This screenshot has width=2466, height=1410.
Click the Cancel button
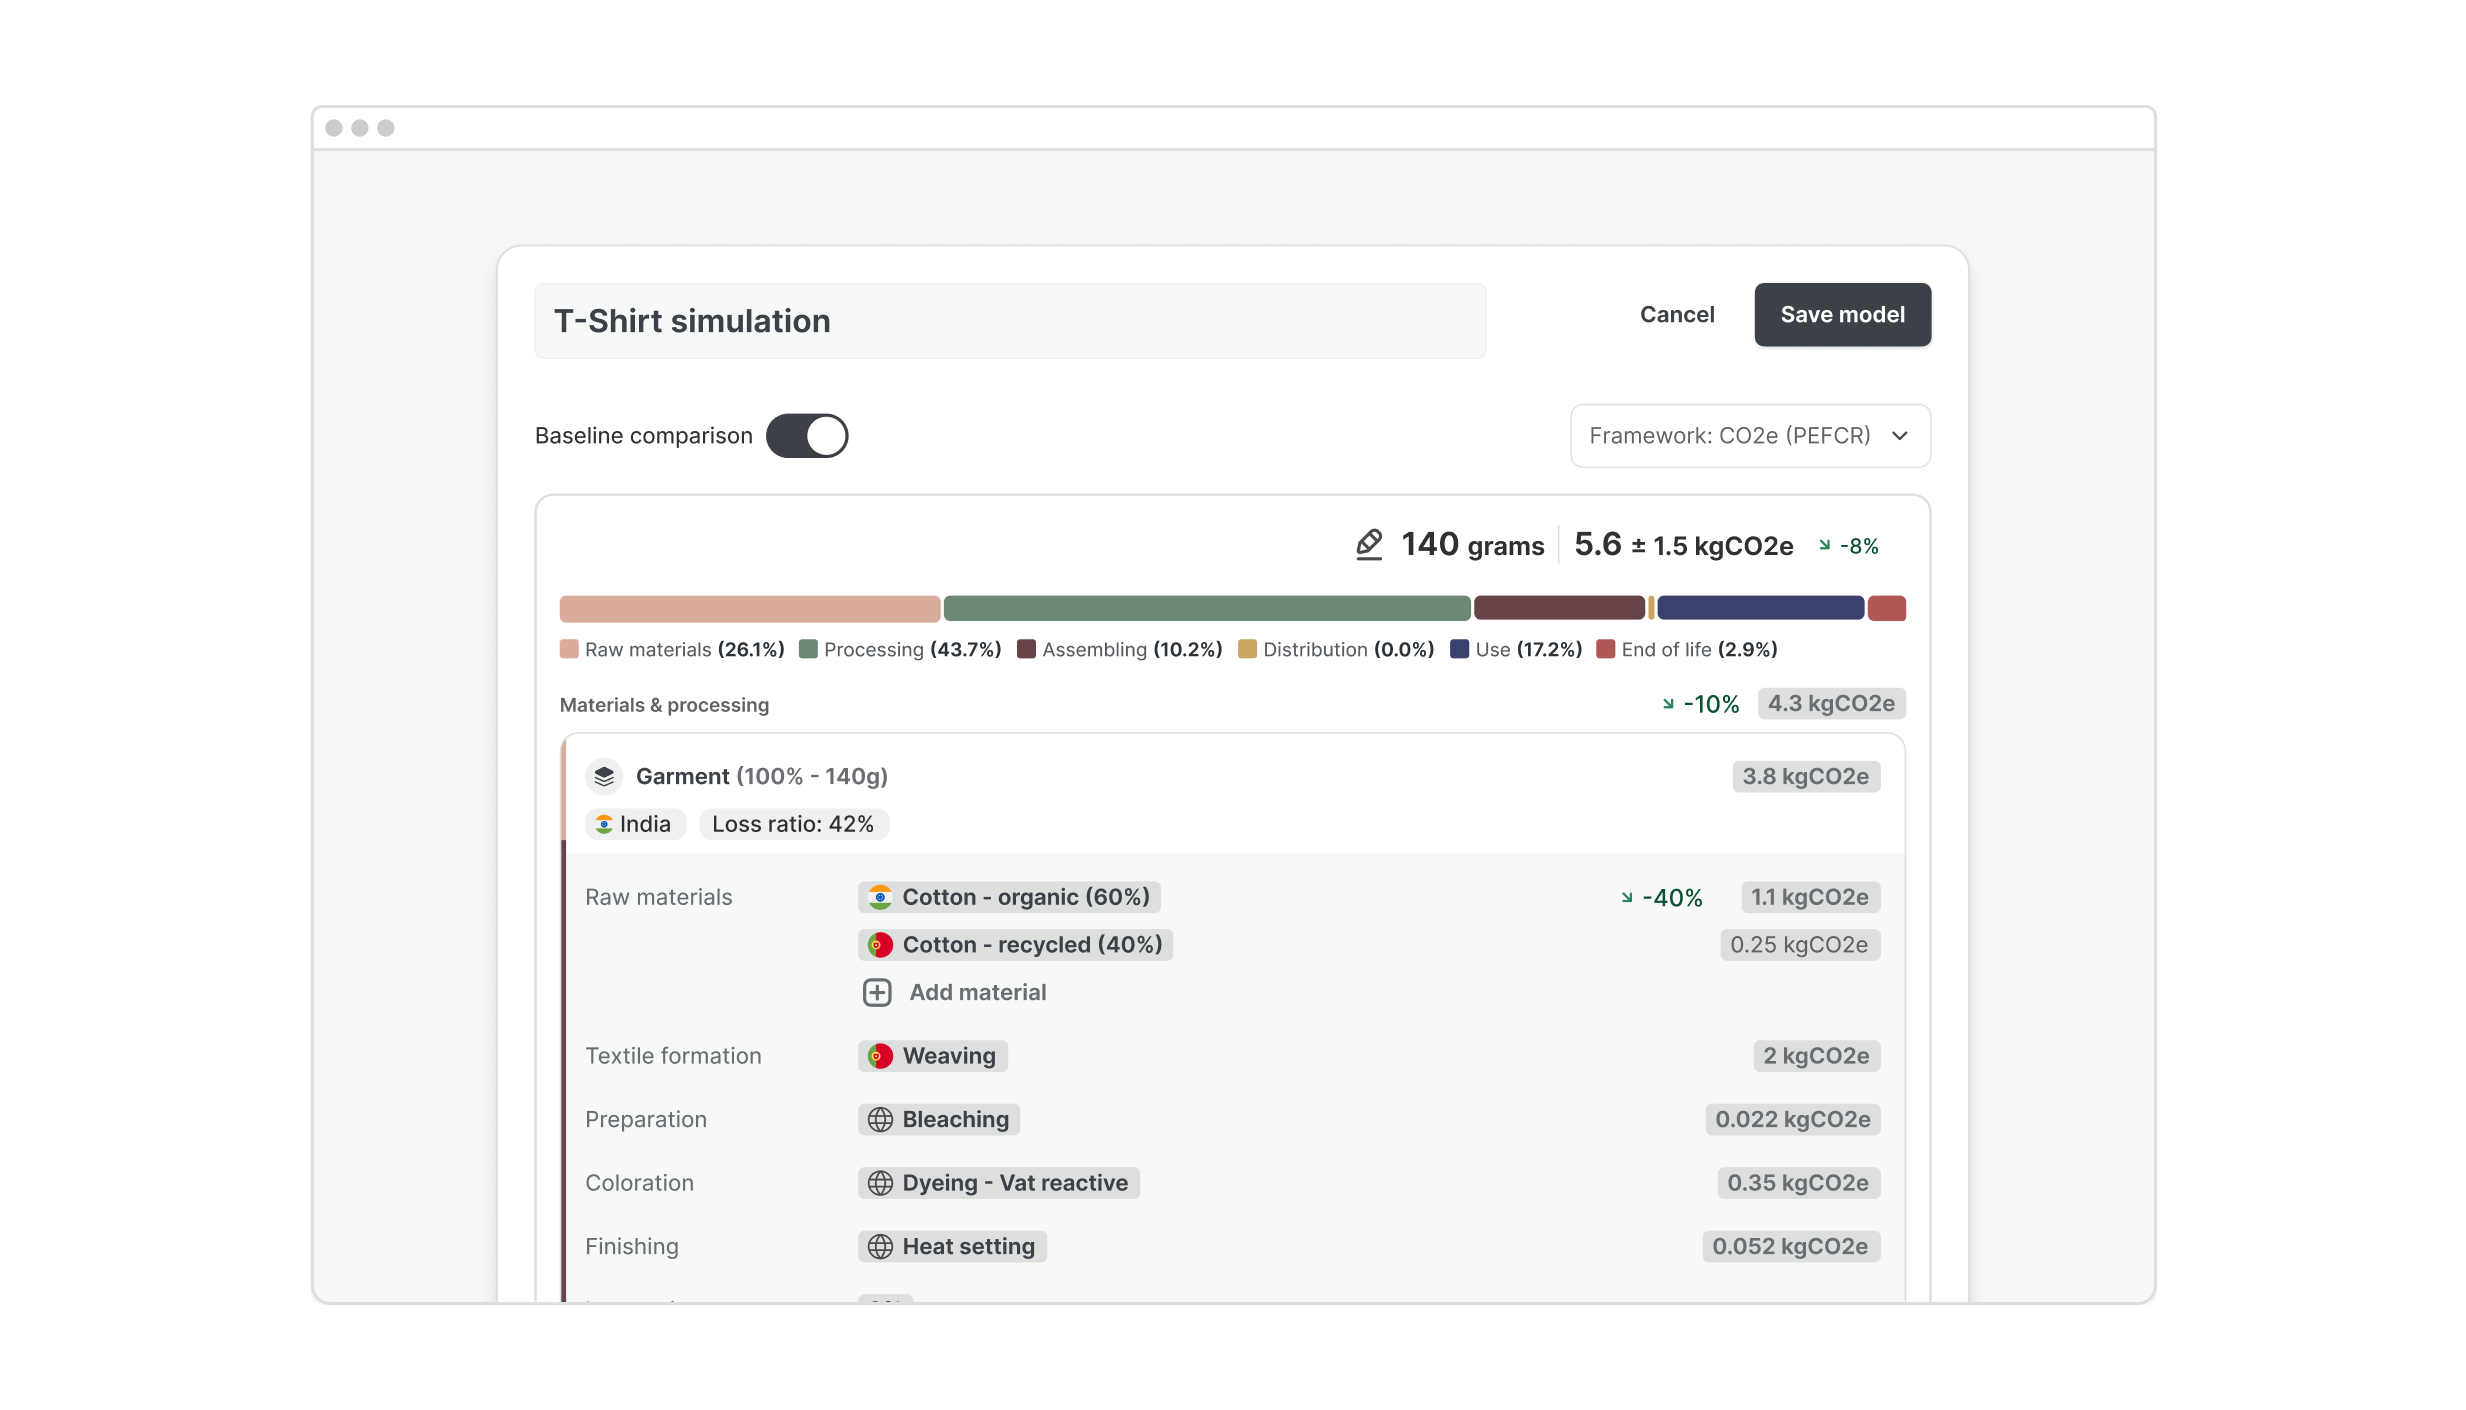point(1677,314)
